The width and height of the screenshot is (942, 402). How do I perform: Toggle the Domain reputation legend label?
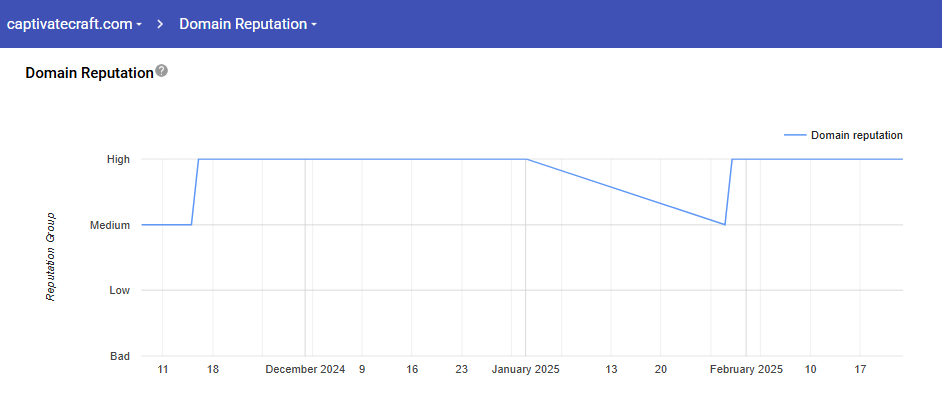click(856, 135)
